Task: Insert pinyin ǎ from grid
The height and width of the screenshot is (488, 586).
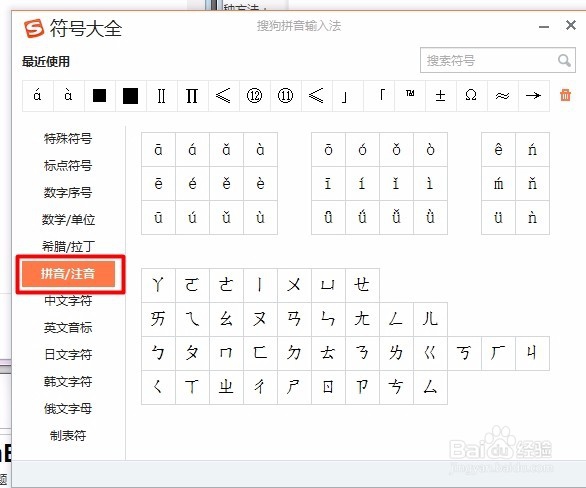Action: 226,149
